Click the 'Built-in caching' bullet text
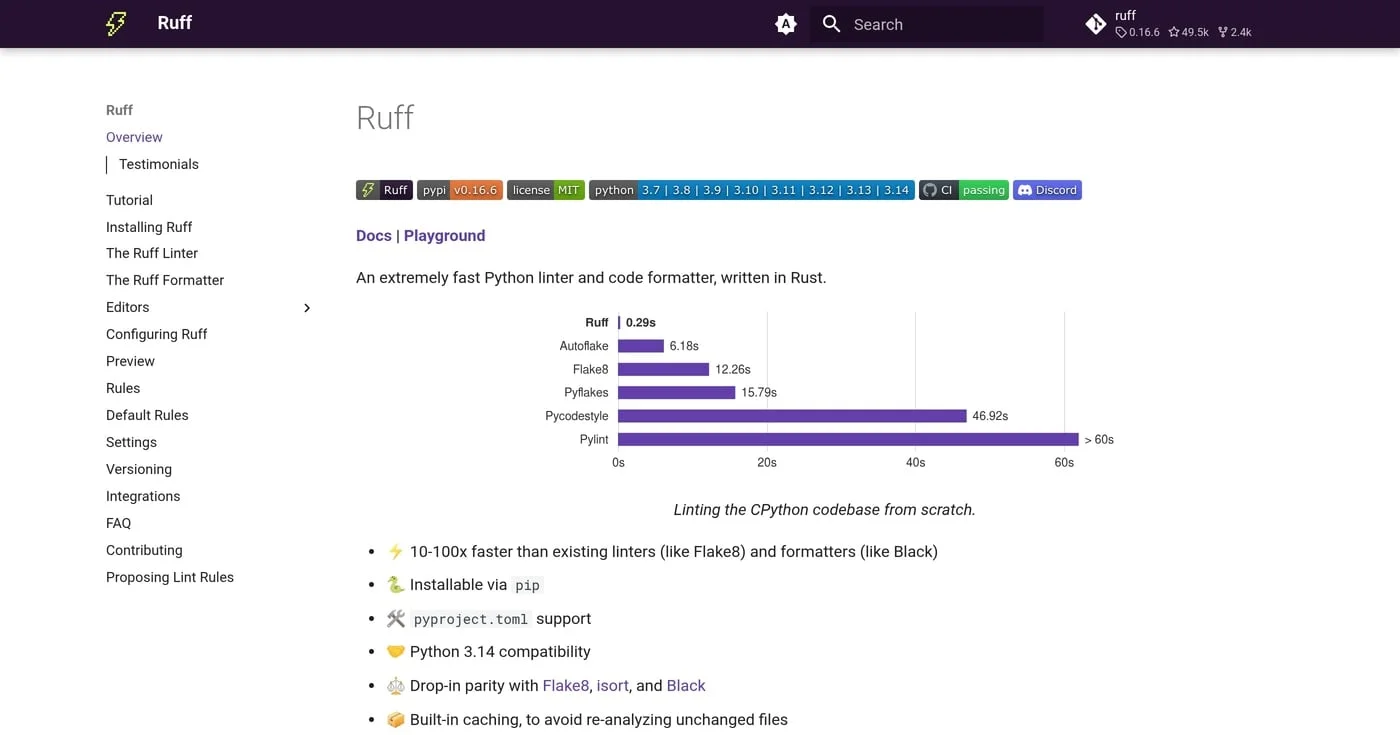 (599, 720)
